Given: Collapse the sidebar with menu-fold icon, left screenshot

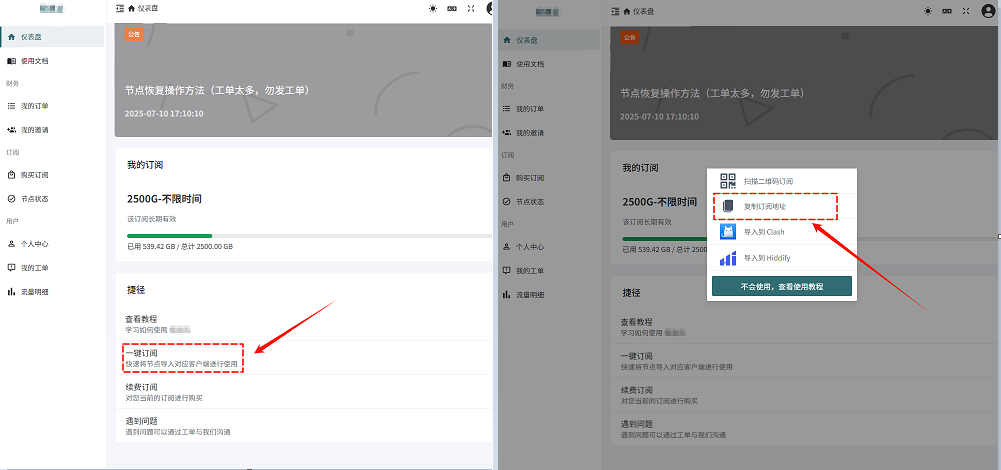Looking at the screenshot, I should point(119,9).
